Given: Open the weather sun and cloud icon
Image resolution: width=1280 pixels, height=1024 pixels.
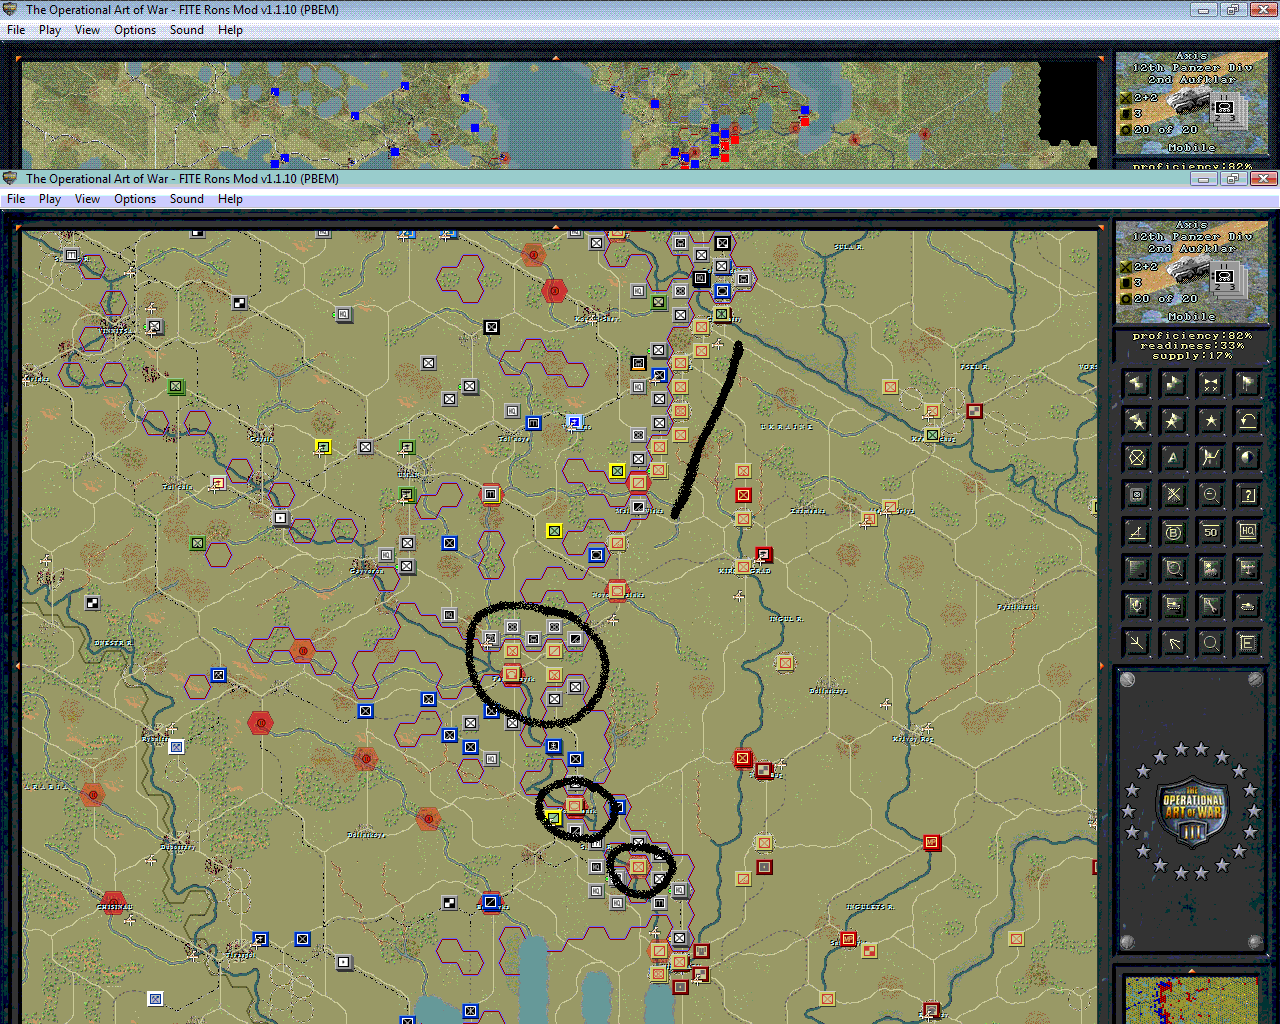Looking at the screenshot, I should coord(1211,569).
